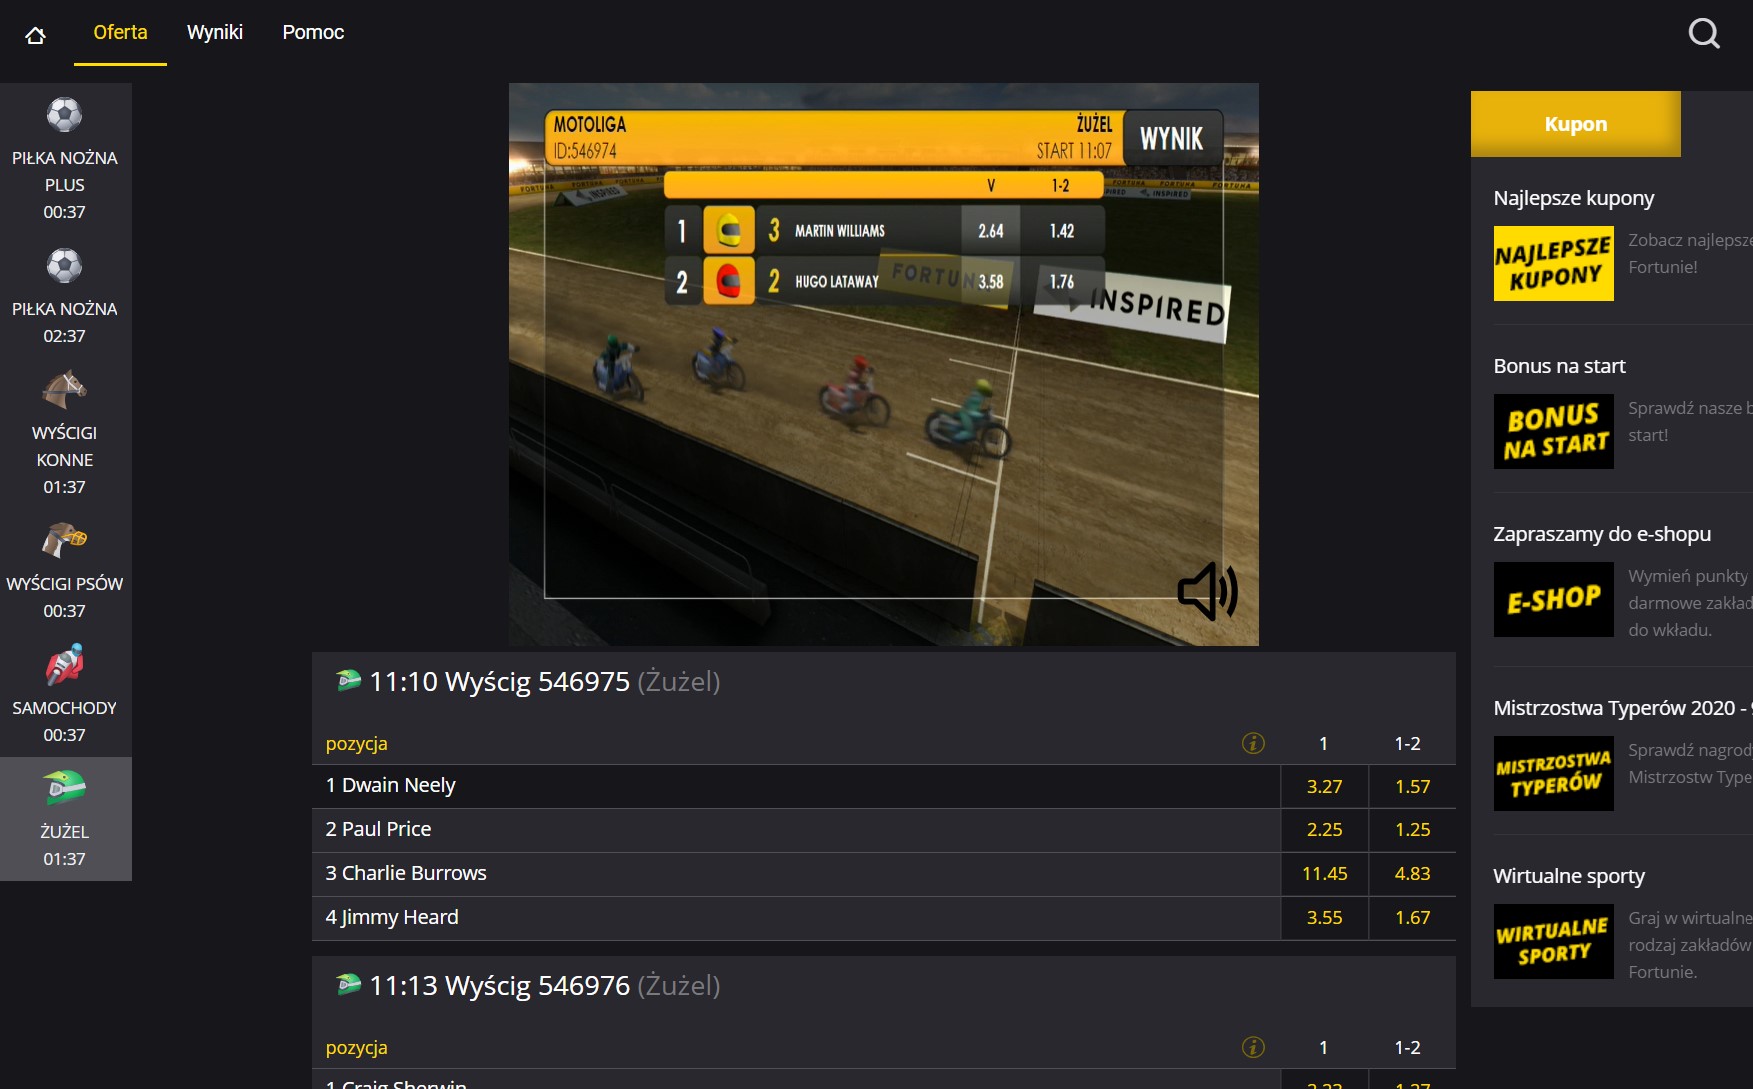
Task: Bet on Jimmy Heard 1-2 odds 1.67
Action: pos(1412,918)
